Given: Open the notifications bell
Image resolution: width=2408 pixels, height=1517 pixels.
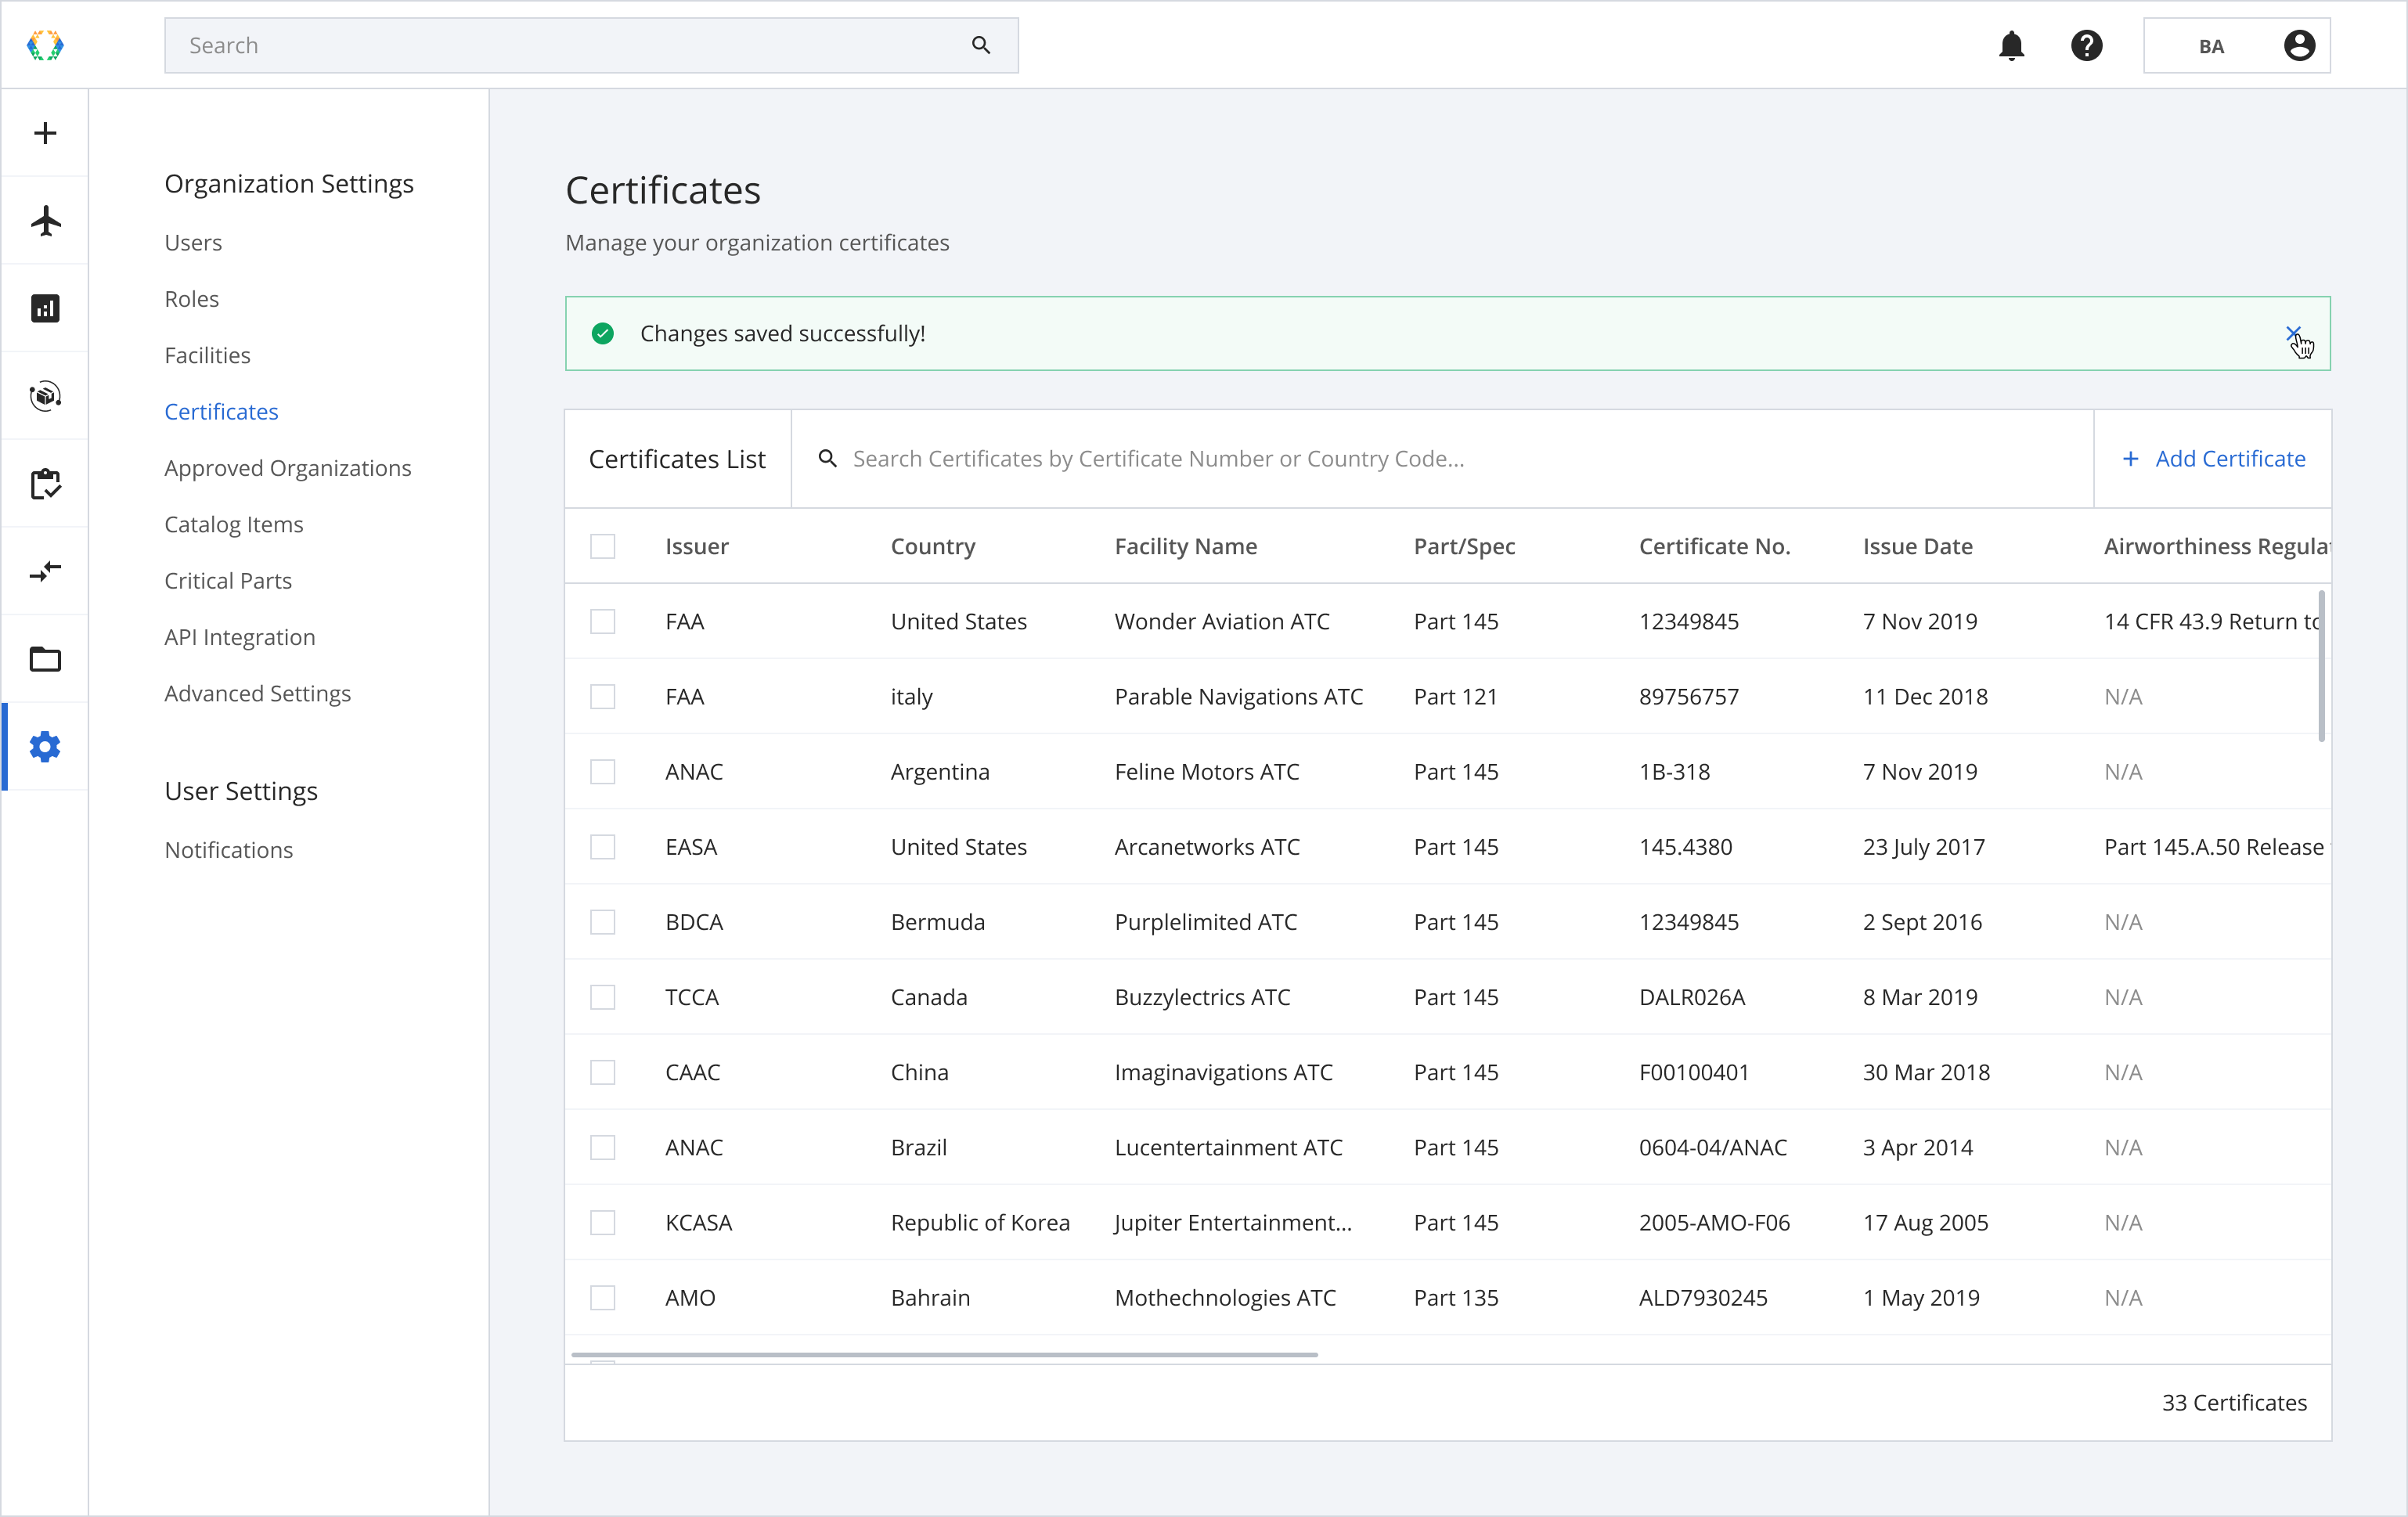Looking at the screenshot, I should (2012, 45).
